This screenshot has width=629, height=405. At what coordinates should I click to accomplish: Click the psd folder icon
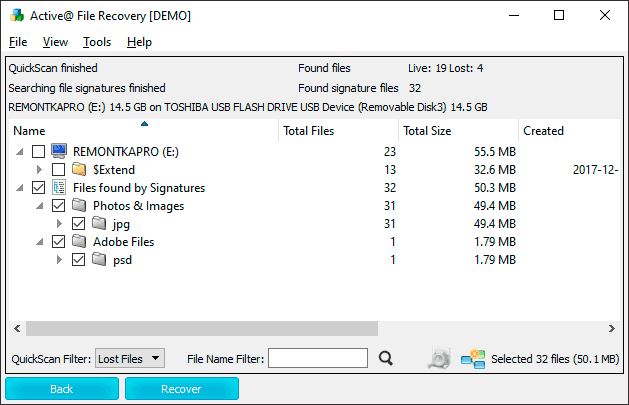point(99,259)
